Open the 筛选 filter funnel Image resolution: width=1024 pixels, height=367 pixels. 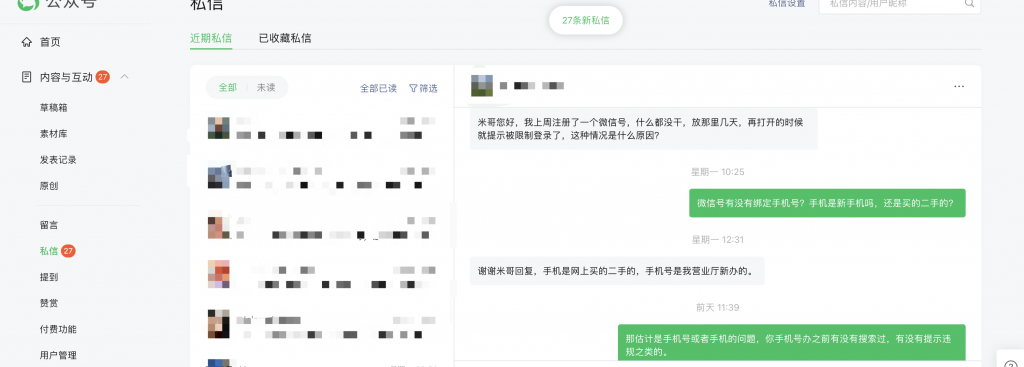(423, 88)
